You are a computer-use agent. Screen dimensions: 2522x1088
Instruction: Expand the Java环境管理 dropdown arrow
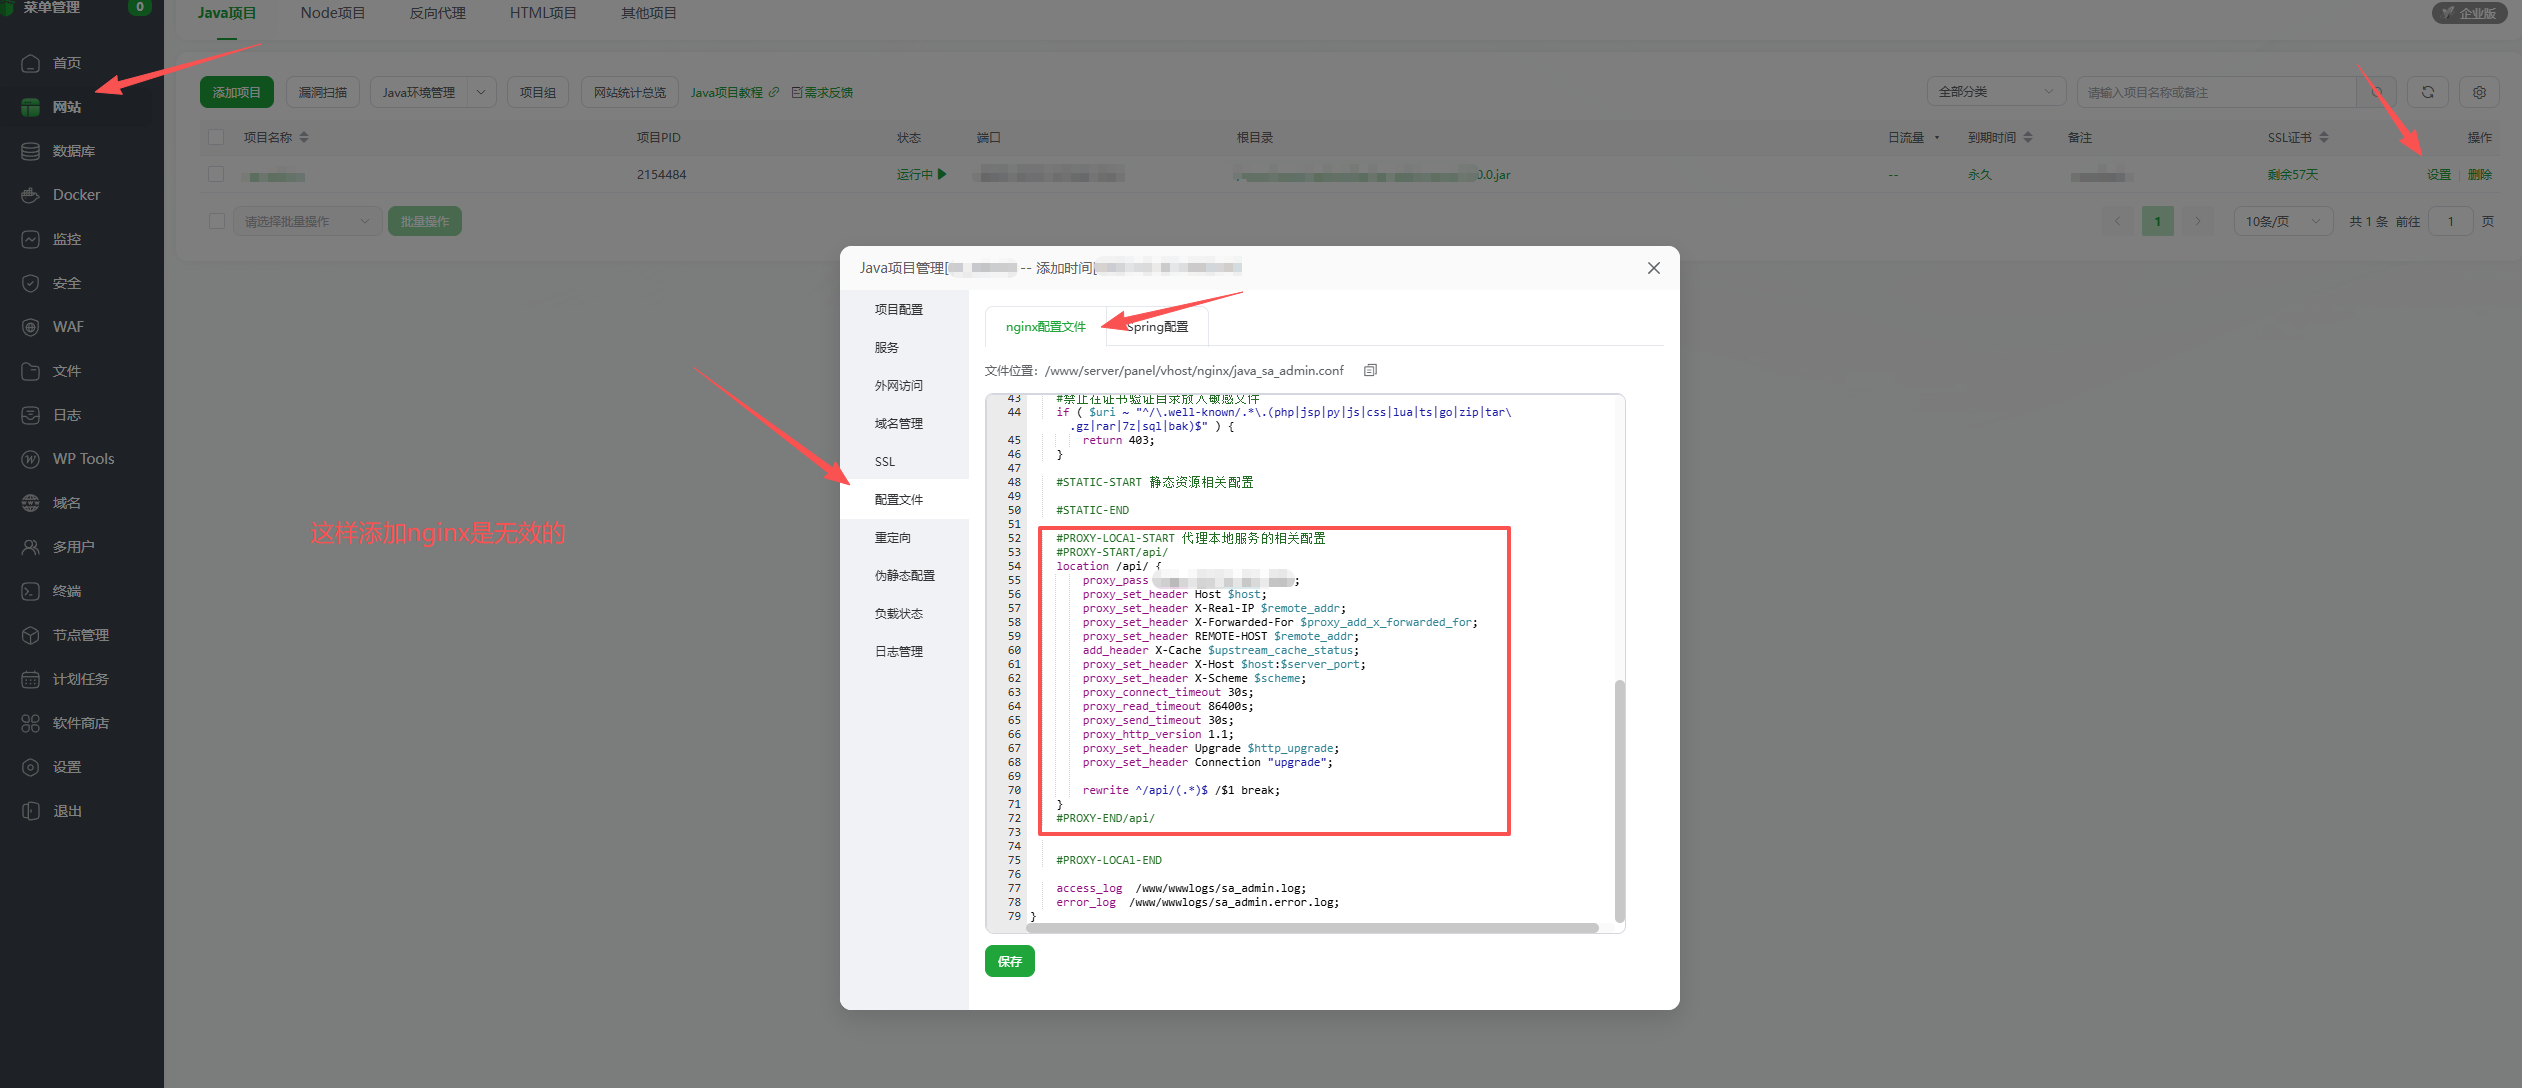click(x=481, y=92)
